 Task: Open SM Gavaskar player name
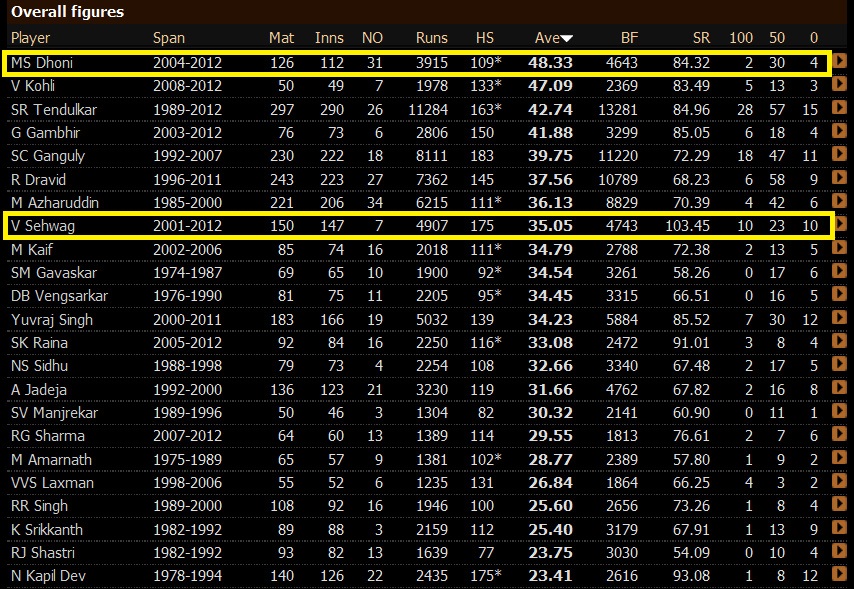tap(54, 272)
